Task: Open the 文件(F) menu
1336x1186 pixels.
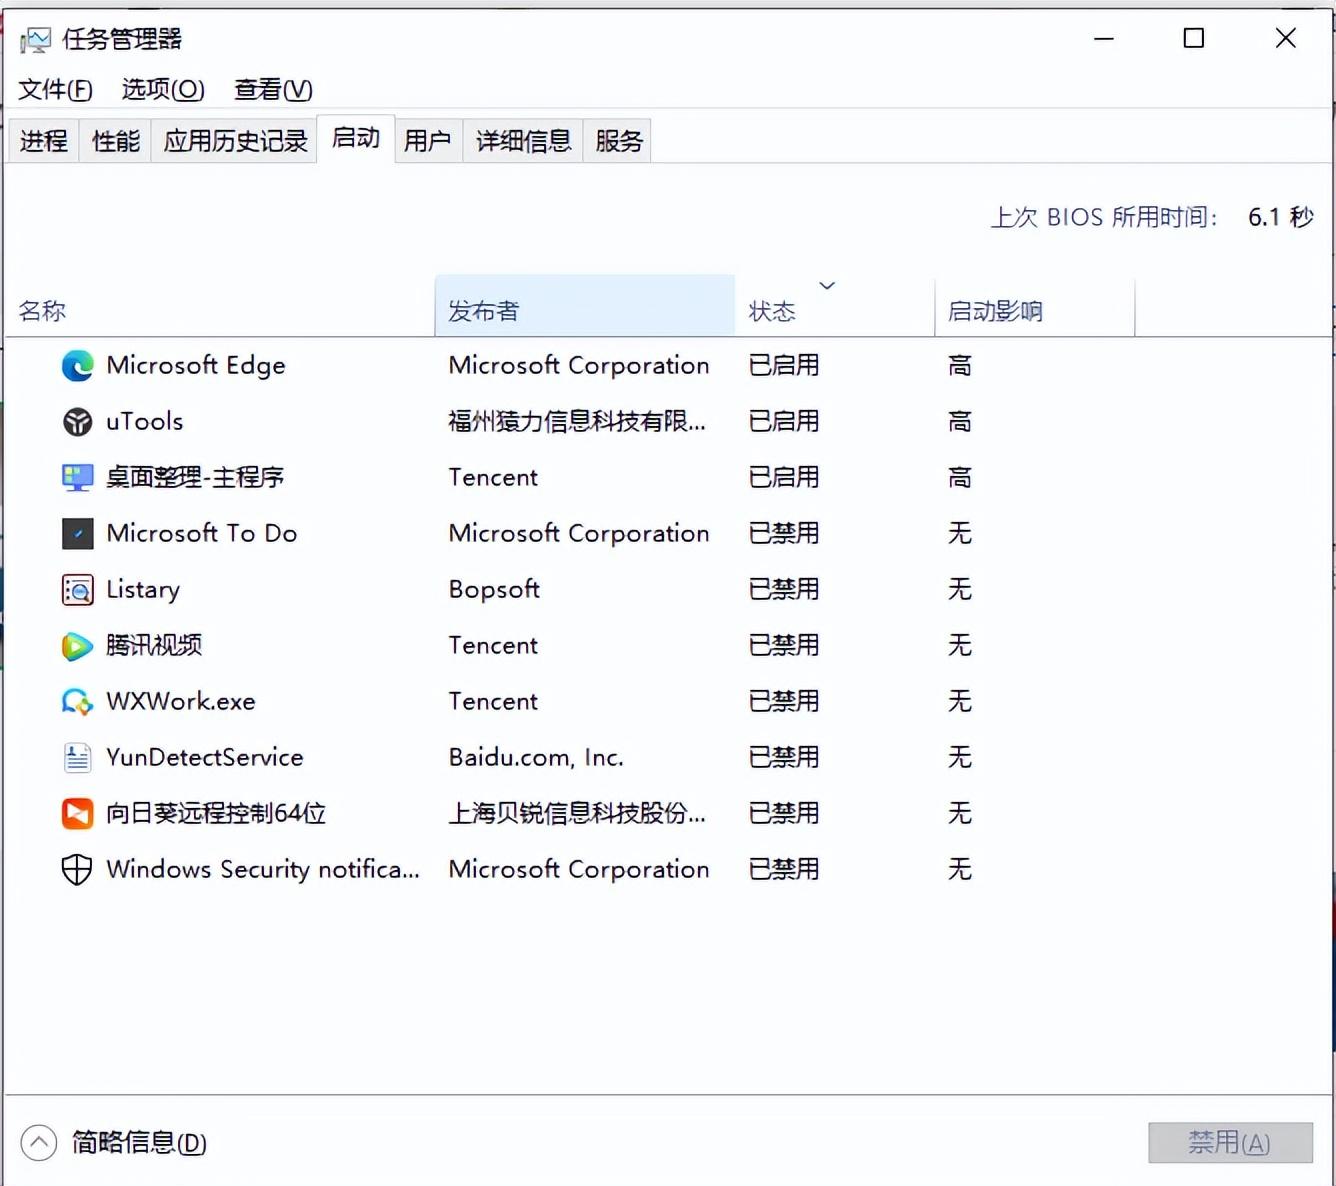Action: tap(55, 90)
